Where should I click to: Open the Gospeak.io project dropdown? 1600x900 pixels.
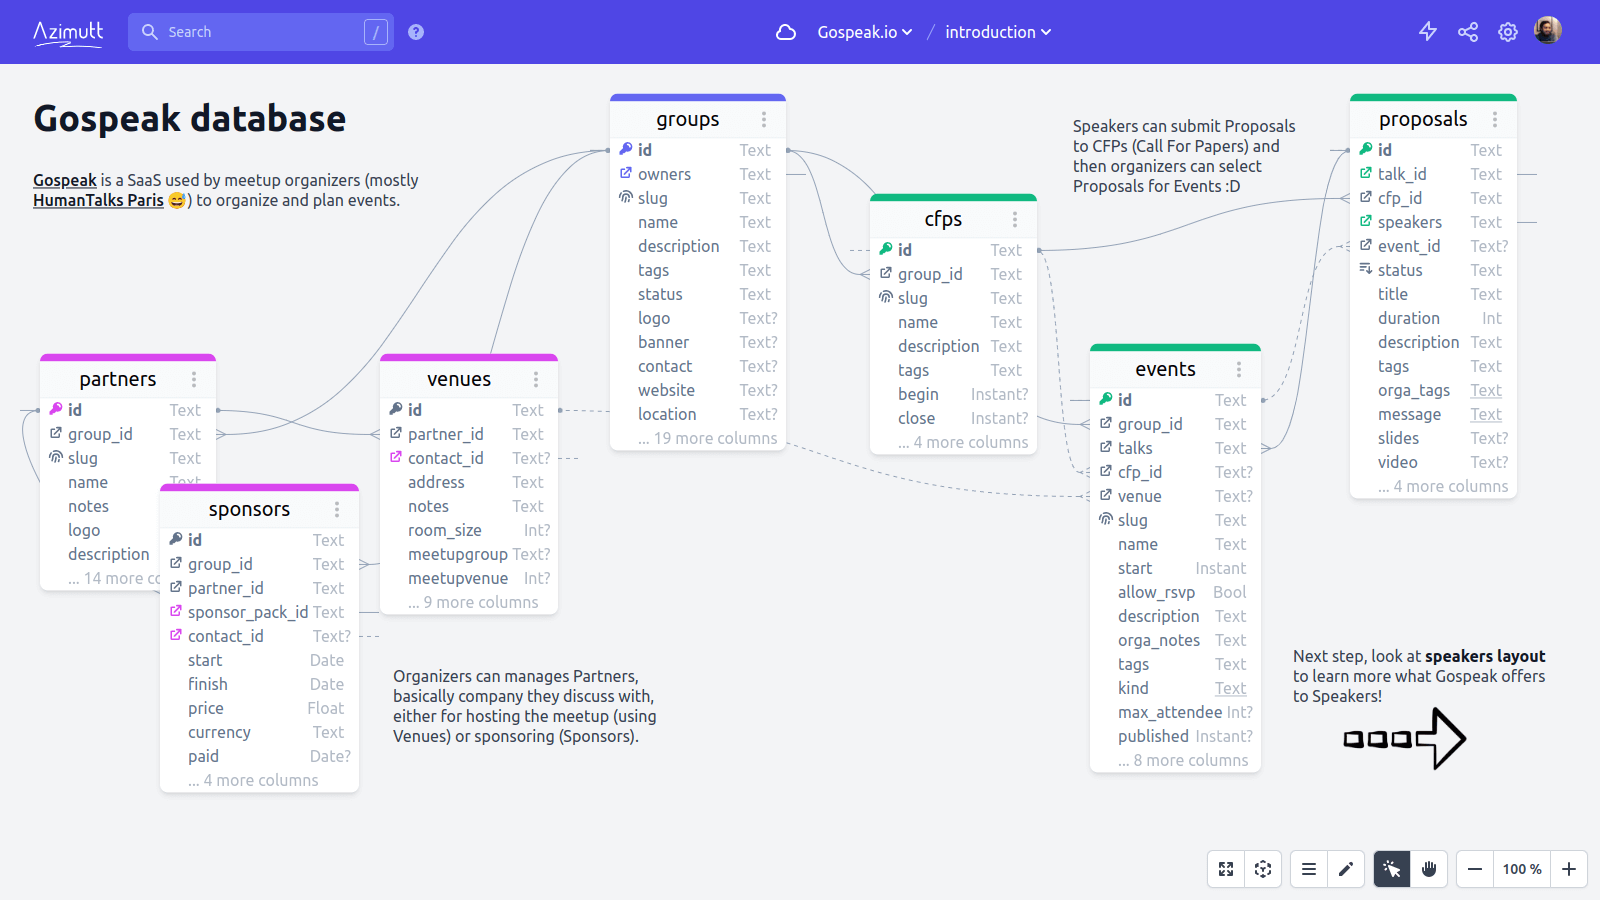coord(864,32)
